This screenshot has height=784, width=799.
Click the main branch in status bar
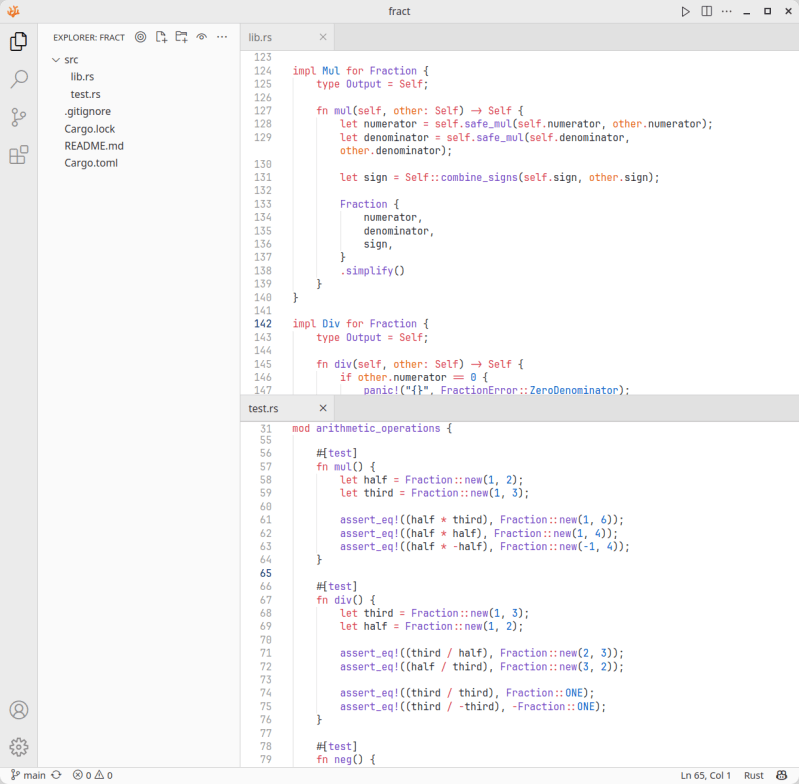click(28, 775)
